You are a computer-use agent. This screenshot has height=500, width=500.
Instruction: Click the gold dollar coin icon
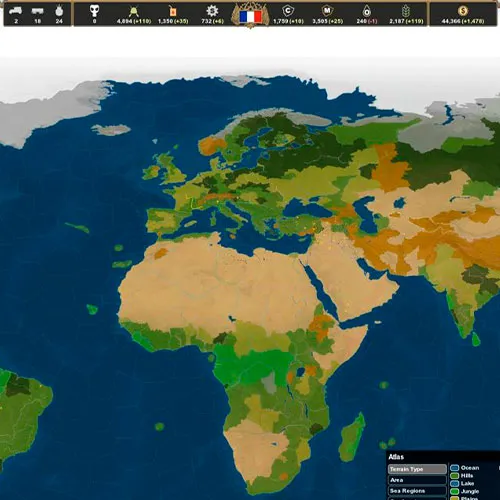[463, 11]
